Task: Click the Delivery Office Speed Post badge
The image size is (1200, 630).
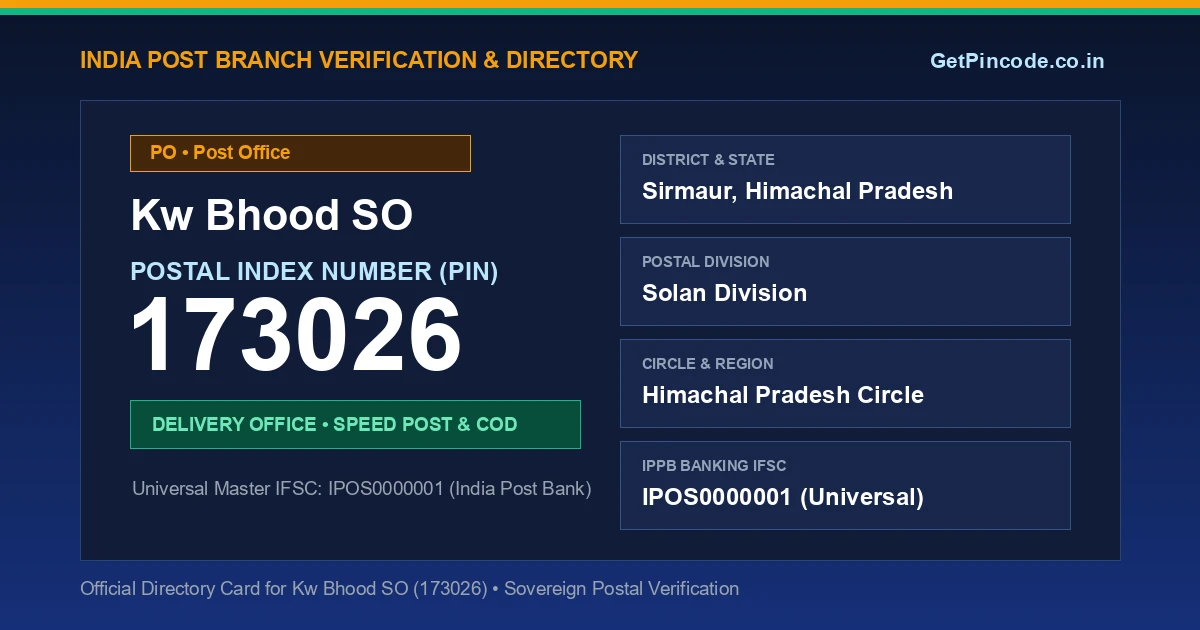Action: tap(355, 424)
